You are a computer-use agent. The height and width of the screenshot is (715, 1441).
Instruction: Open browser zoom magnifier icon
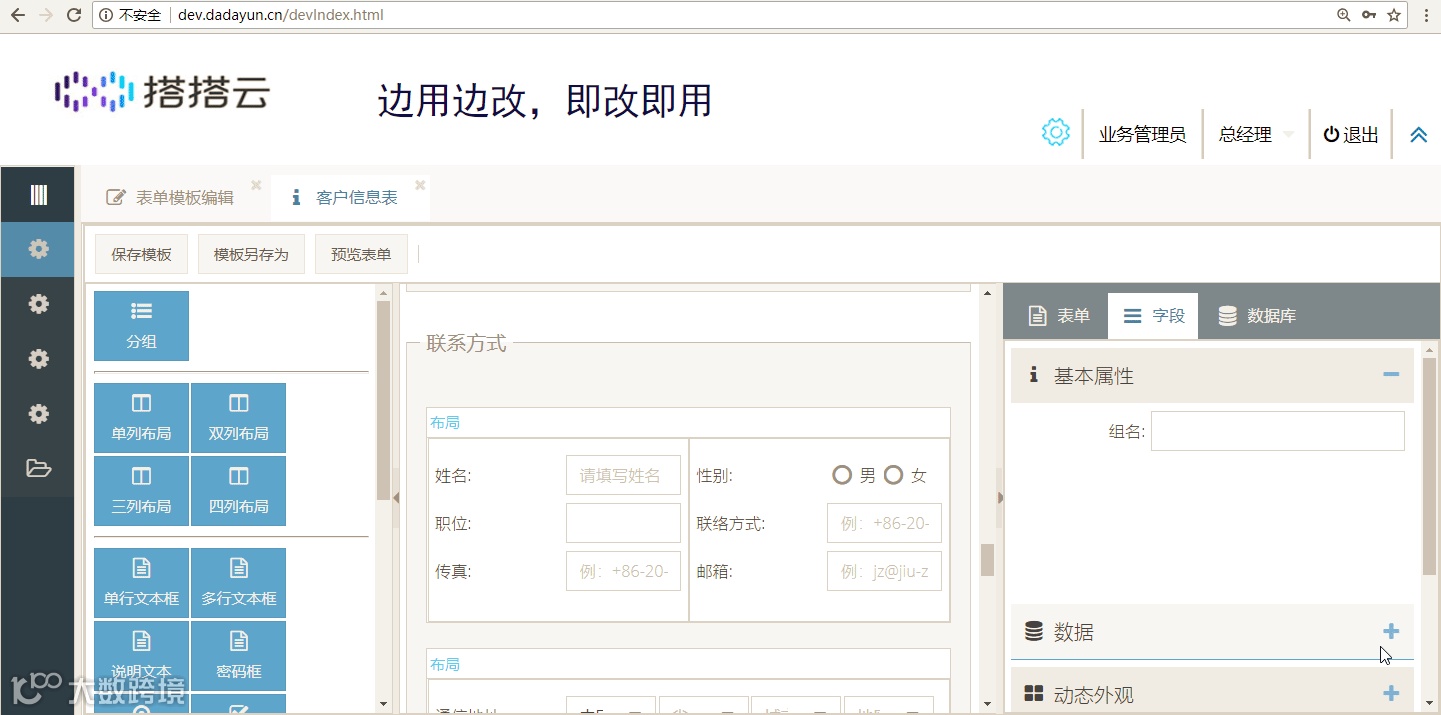coord(1343,15)
